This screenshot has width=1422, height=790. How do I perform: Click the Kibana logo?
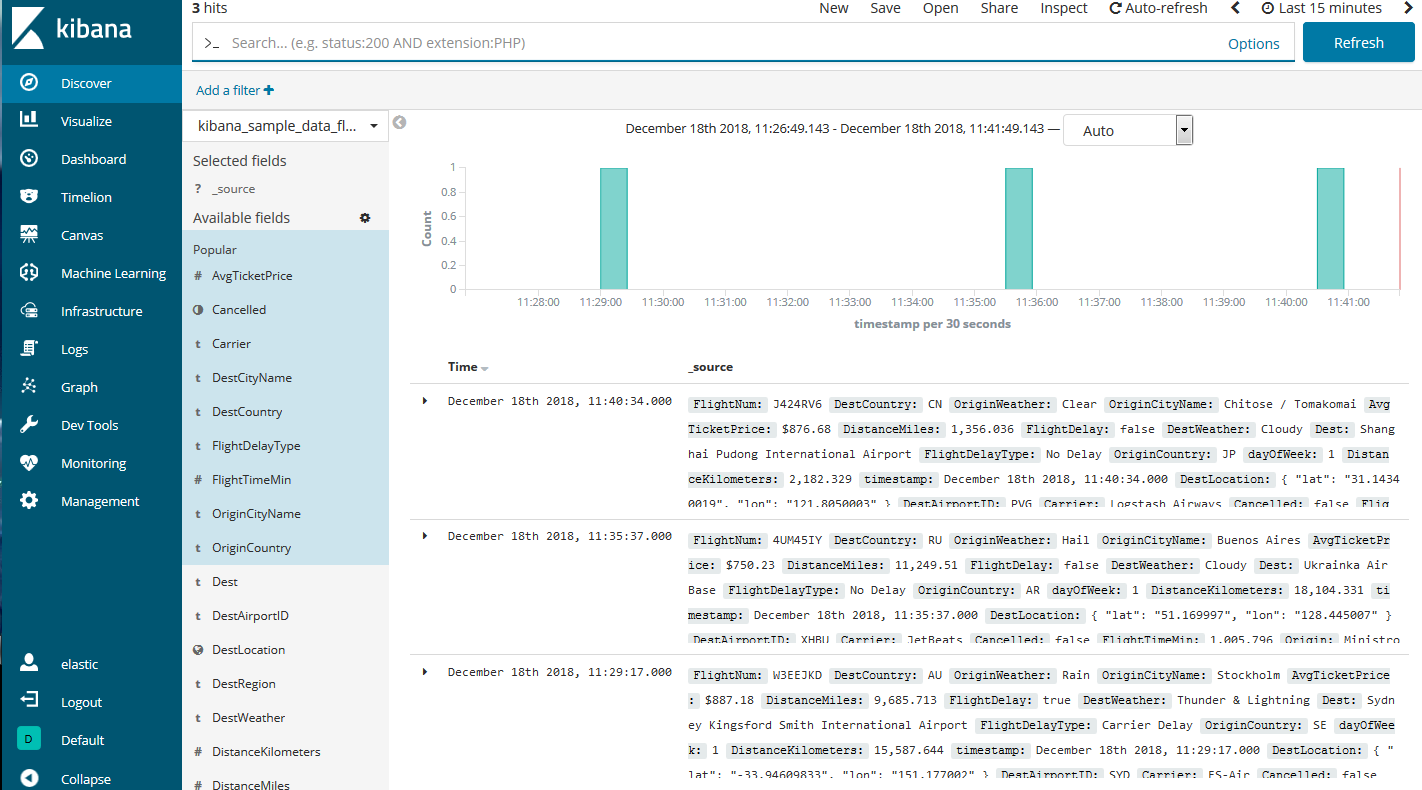(x=72, y=29)
